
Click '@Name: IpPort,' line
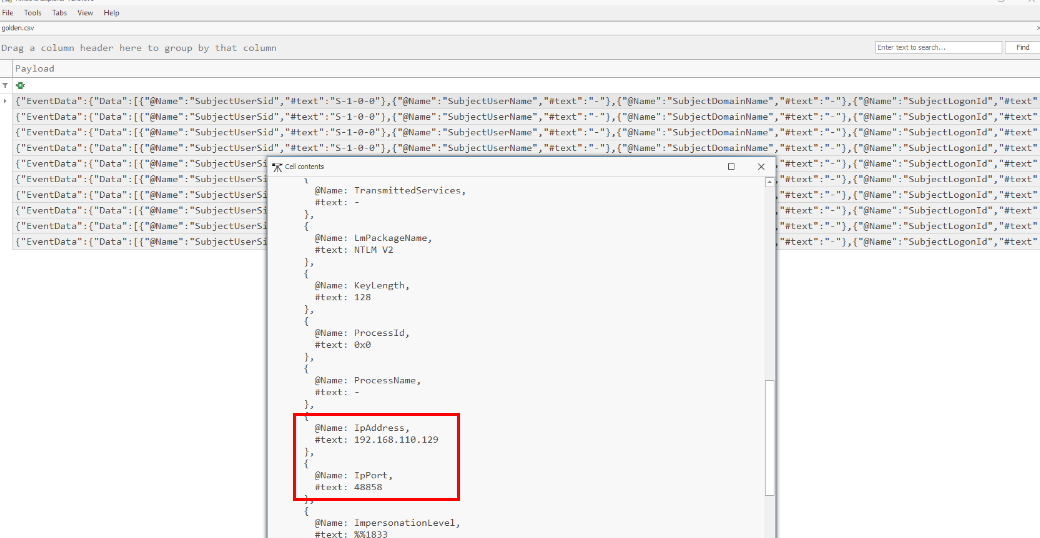pyautogui.click(x=354, y=476)
